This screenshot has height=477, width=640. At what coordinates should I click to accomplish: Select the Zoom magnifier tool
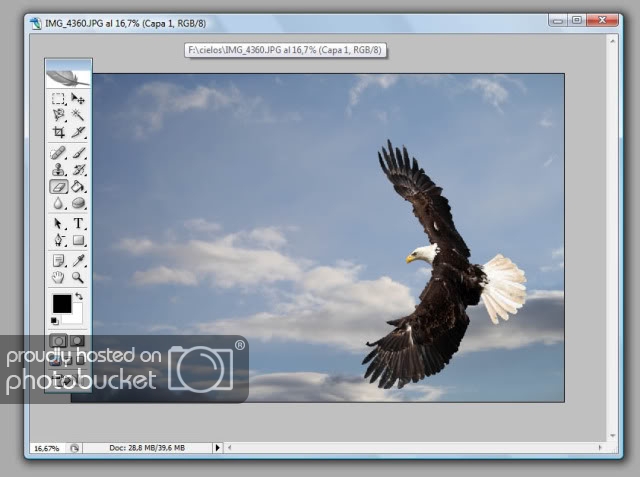coord(78,277)
